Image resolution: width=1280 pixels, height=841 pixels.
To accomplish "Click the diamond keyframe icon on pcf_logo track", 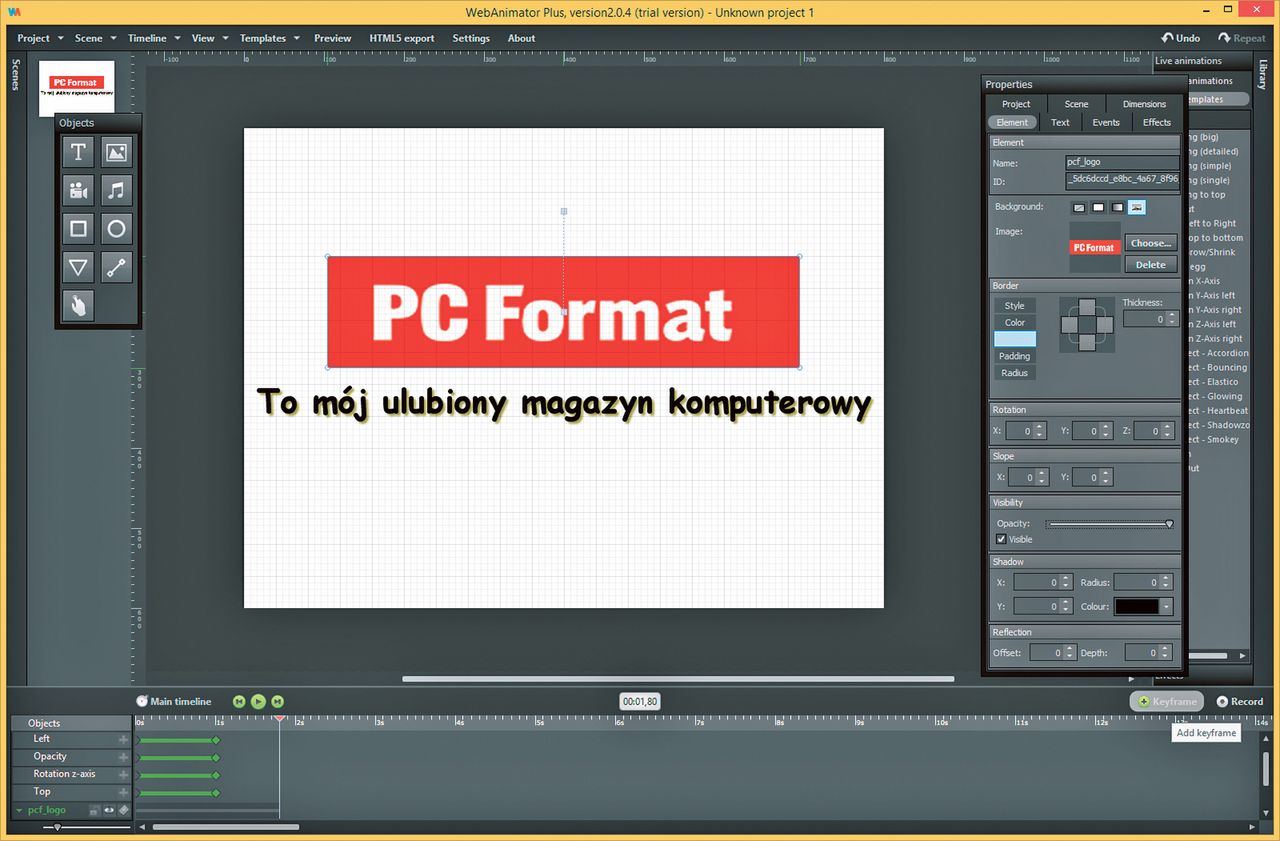I will pos(124,810).
